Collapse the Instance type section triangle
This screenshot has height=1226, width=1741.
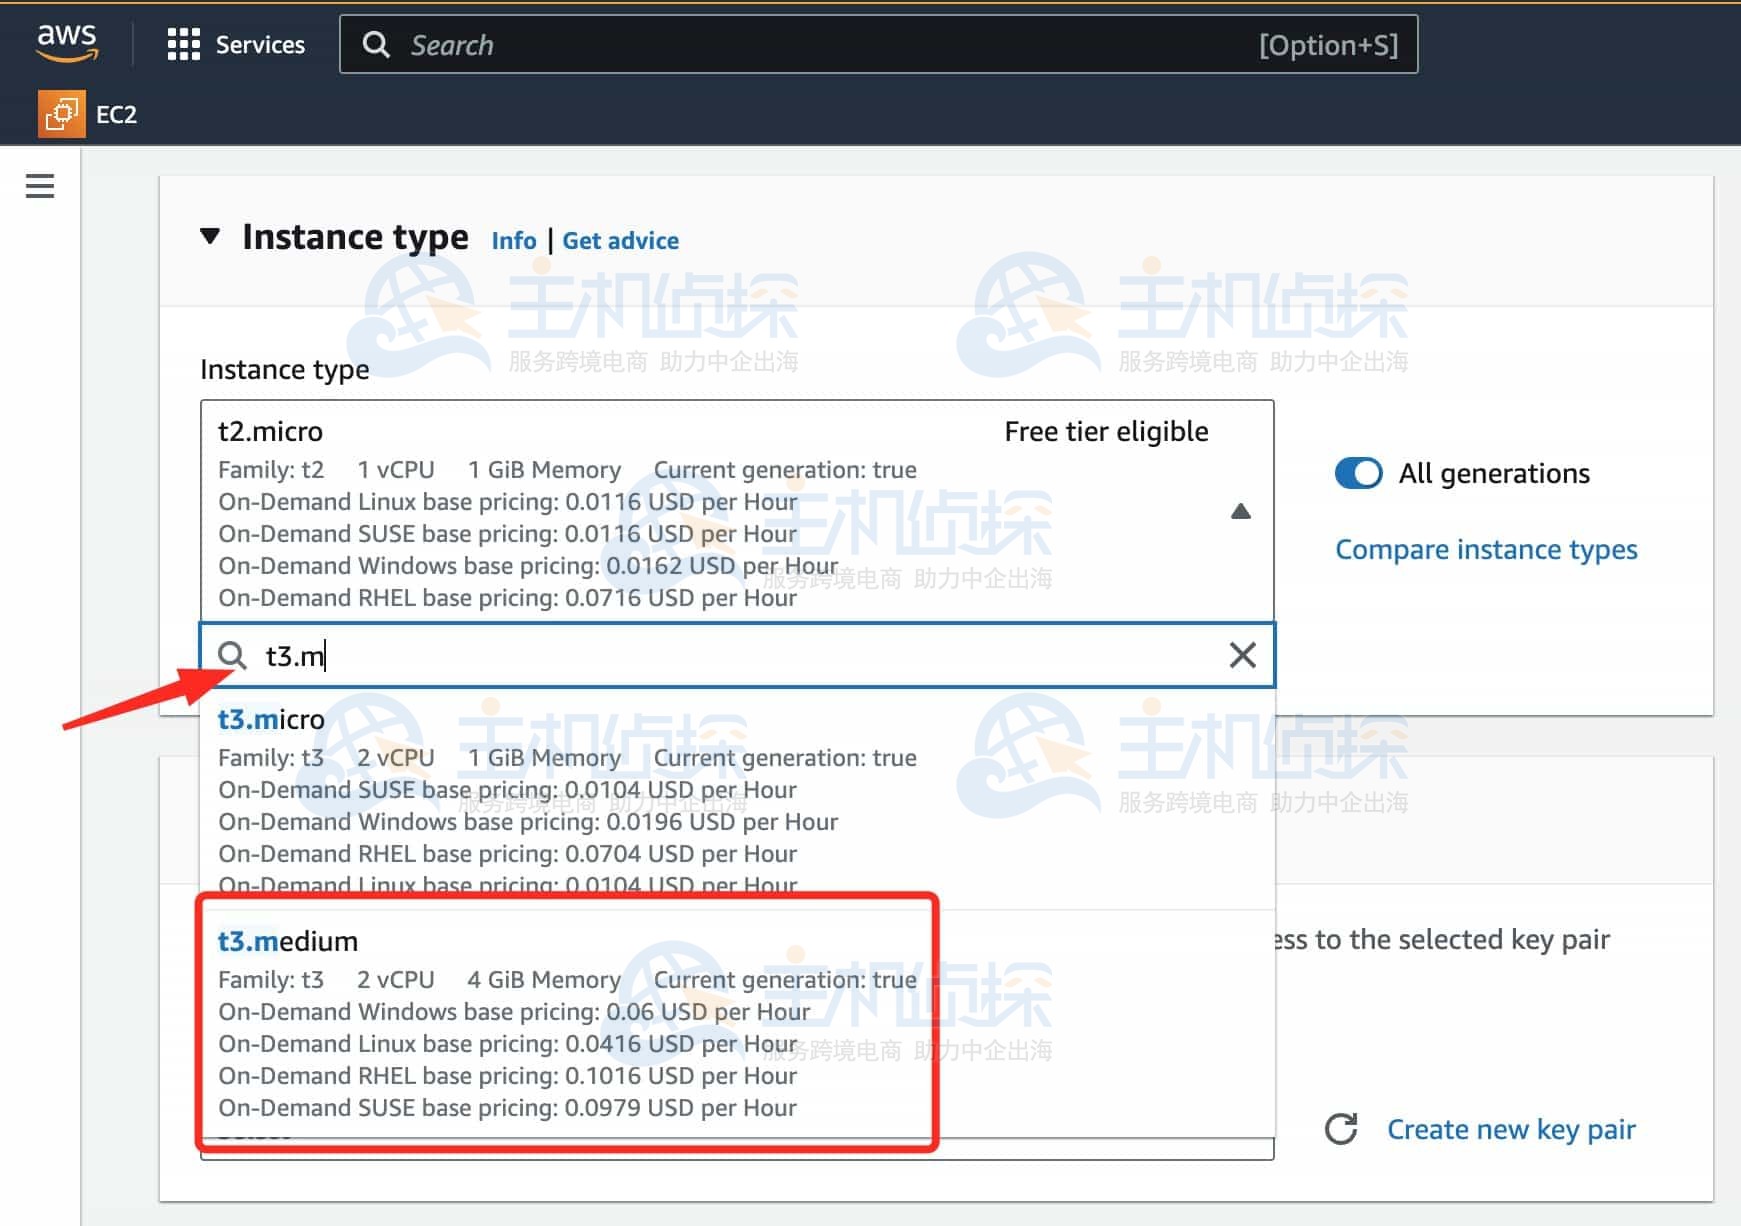(x=210, y=237)
